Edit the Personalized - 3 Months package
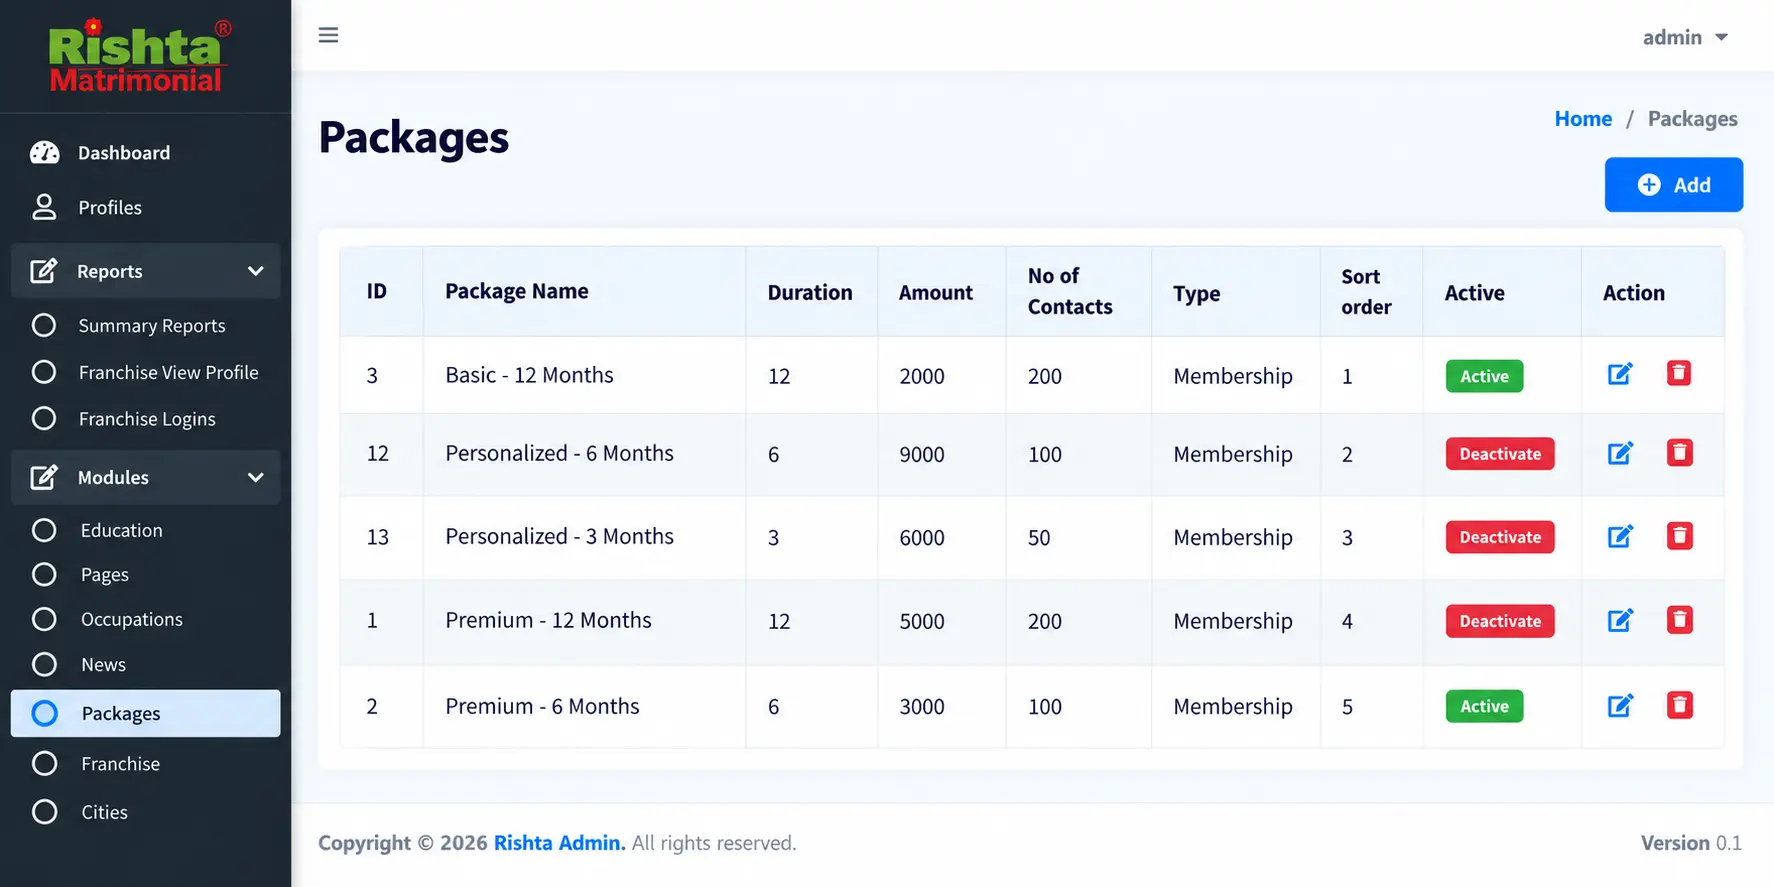 [1620, 536]
